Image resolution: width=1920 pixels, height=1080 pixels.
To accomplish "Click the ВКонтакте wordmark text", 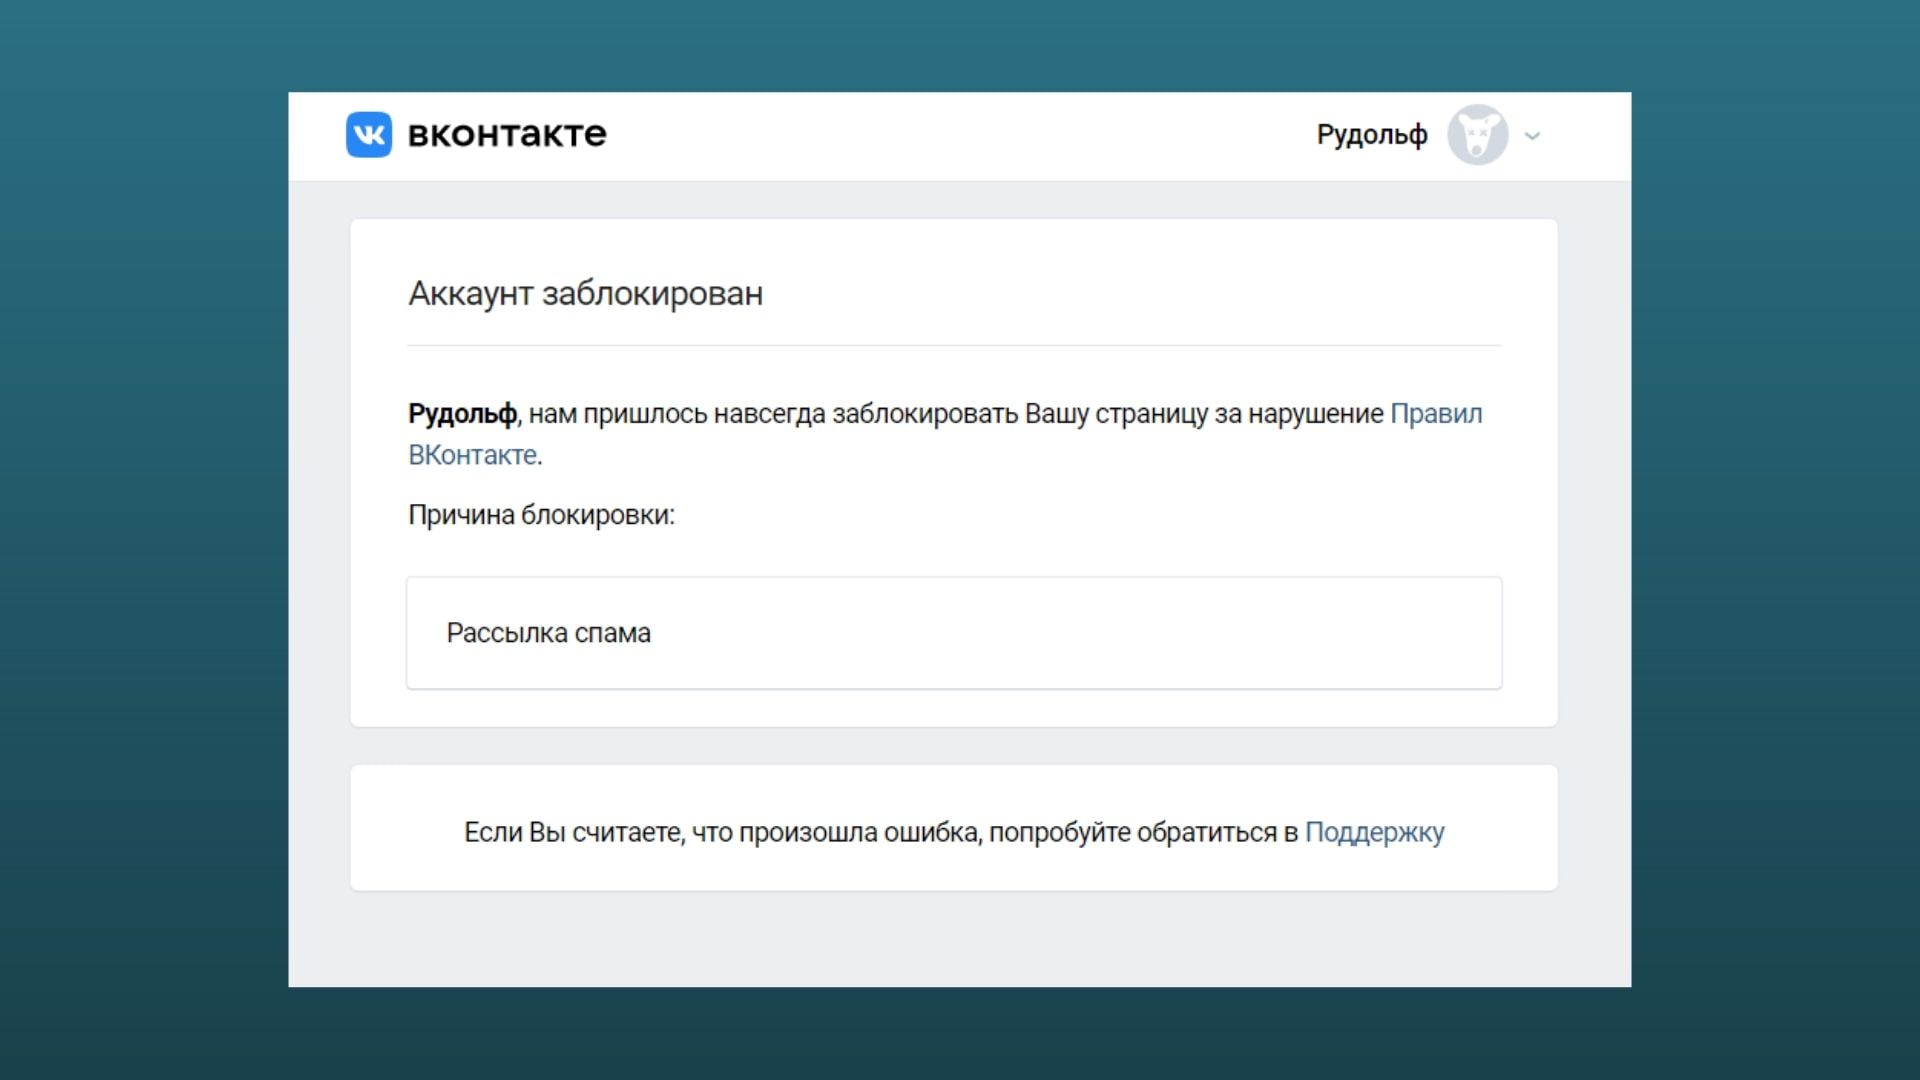I will 507,134.
